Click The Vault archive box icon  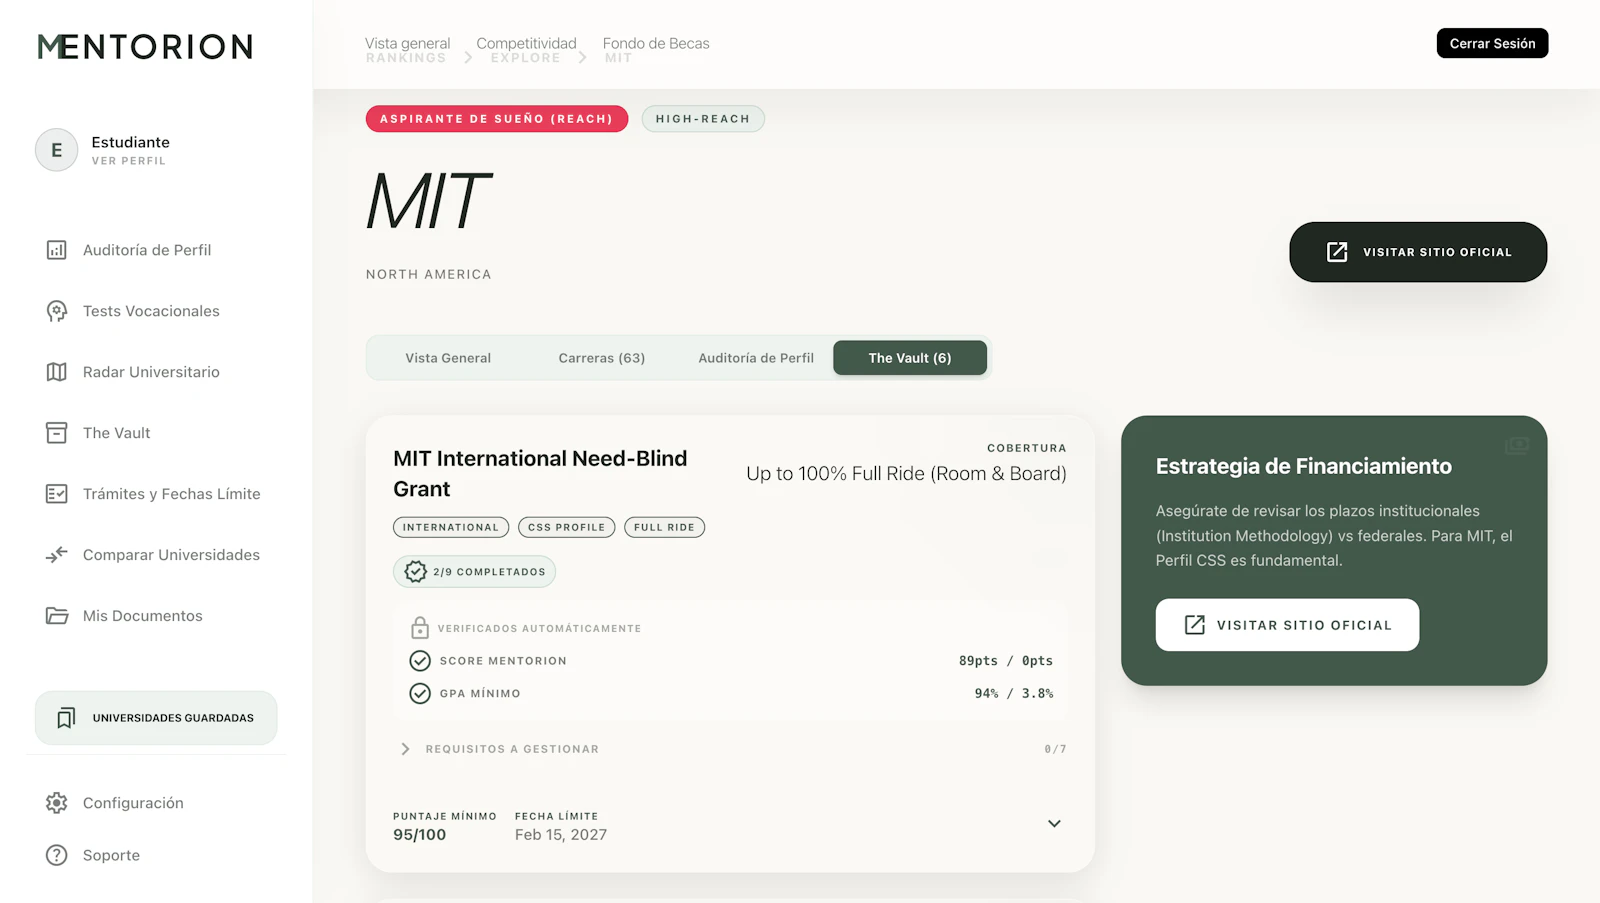point(57,433)
